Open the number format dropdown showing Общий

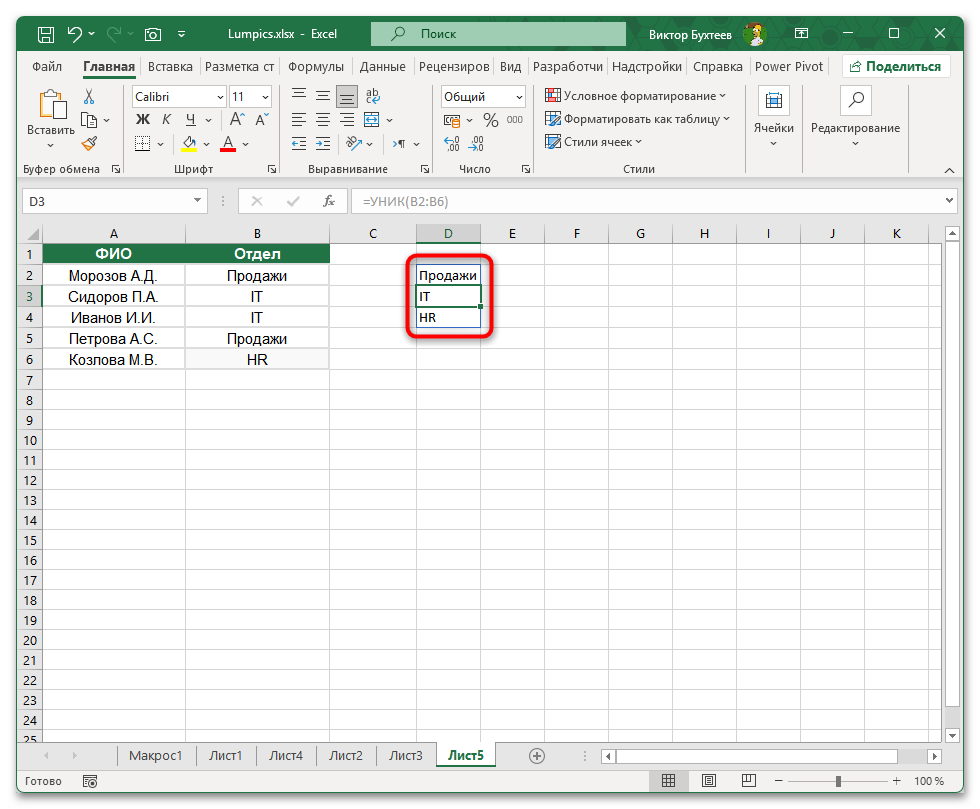pos(484,97)
